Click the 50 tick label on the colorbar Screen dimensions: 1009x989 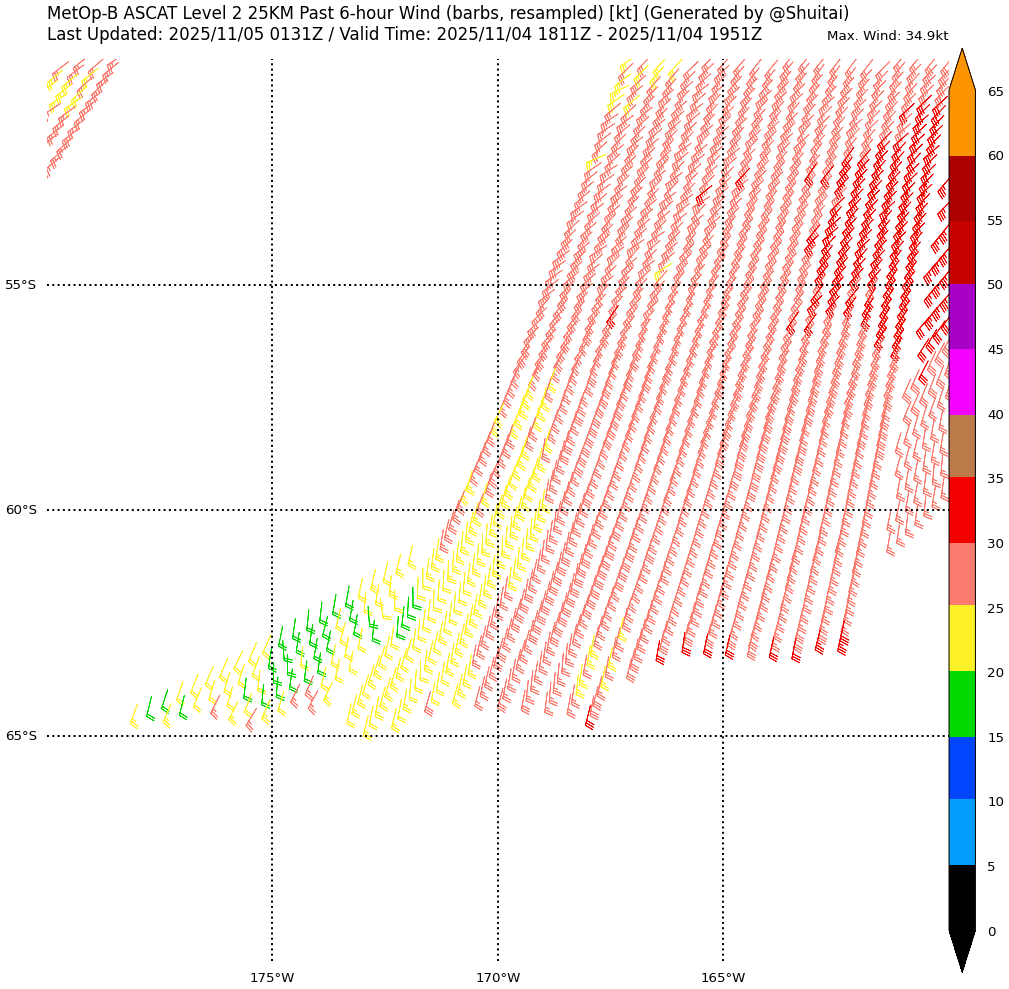point(995,285)
